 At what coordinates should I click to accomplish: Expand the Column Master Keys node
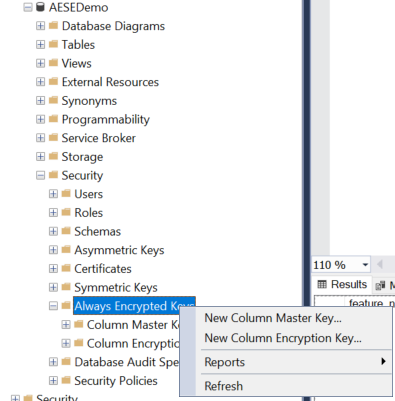(66, 324)
